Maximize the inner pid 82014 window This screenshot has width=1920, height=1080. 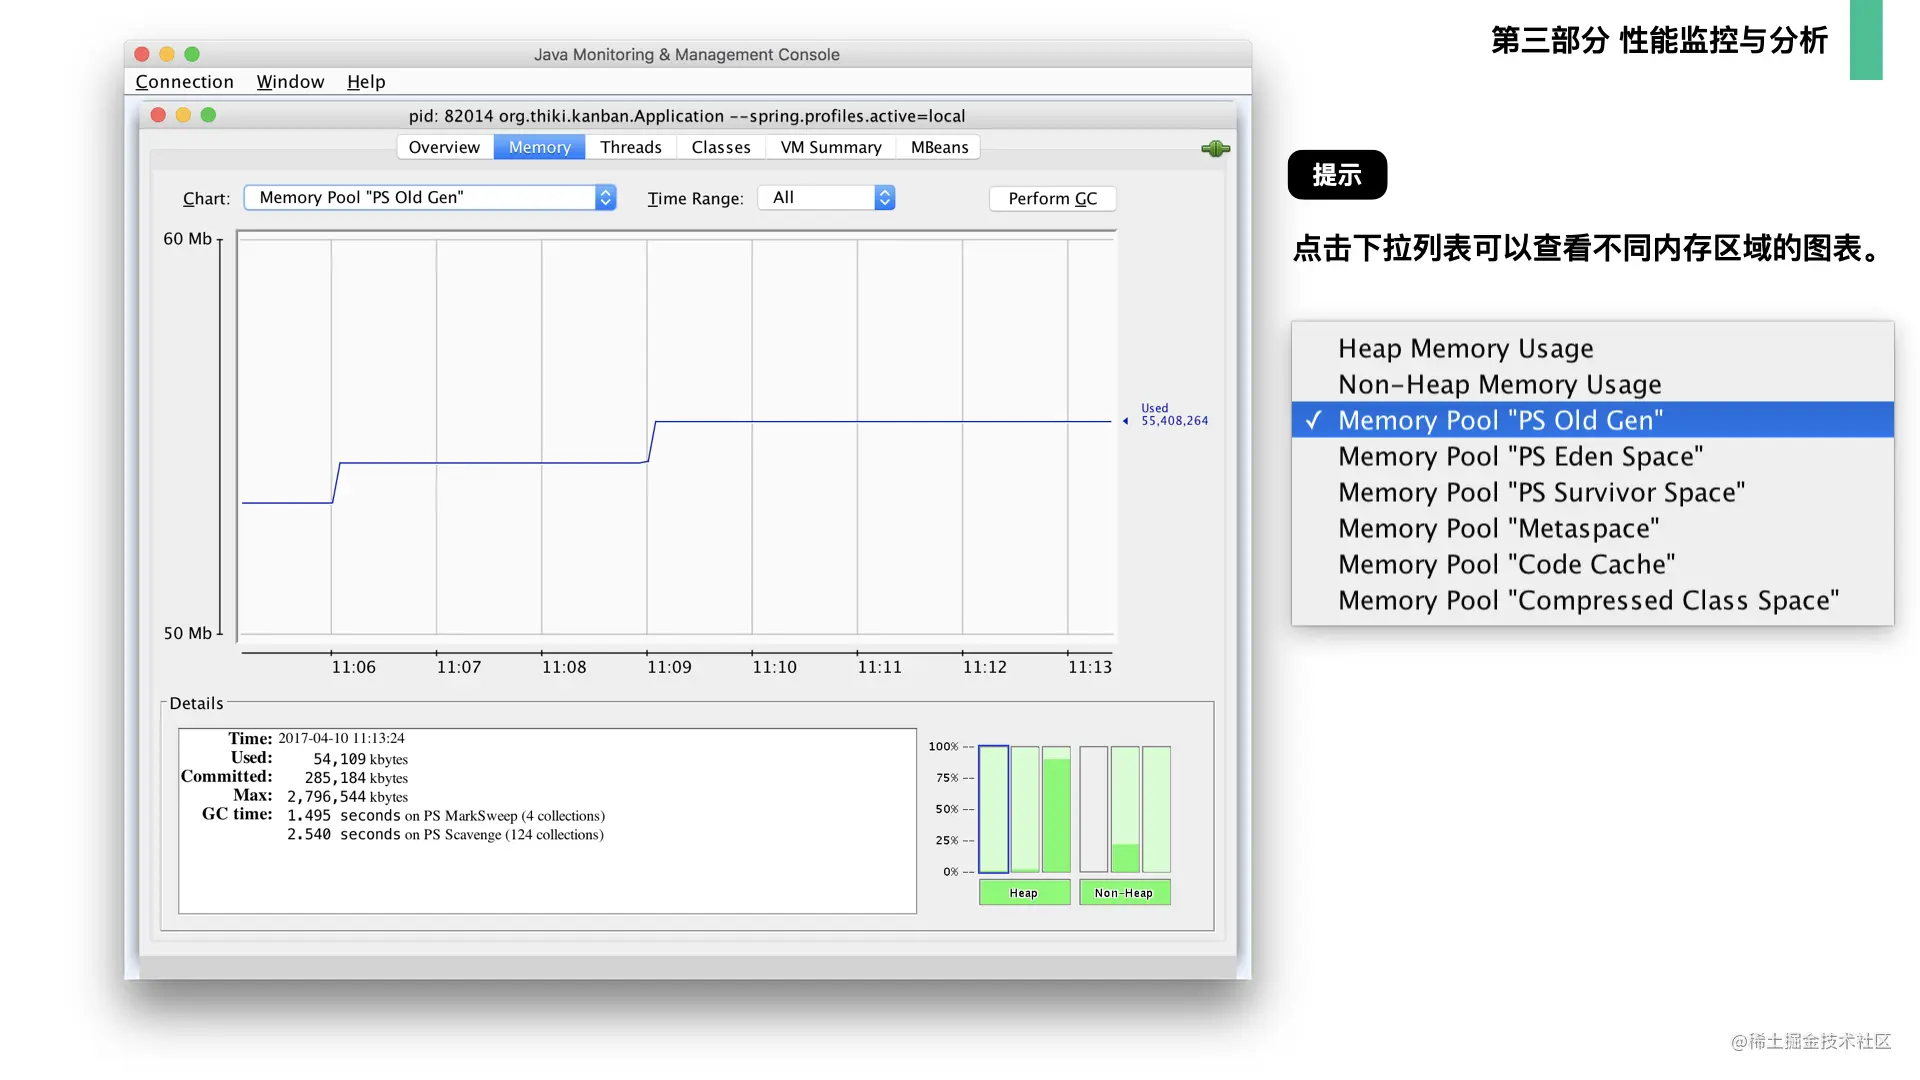pos(208,115)
